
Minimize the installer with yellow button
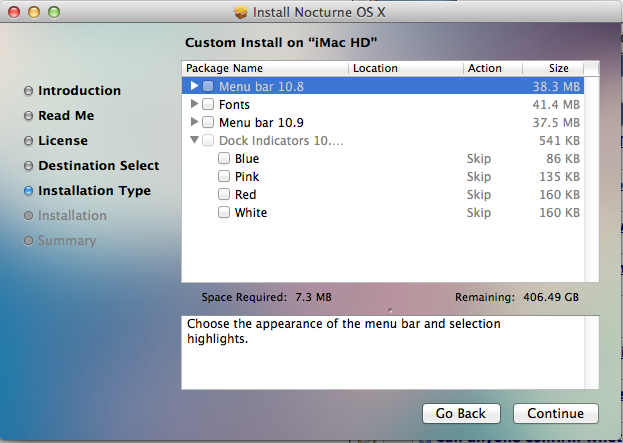point(34,12)
